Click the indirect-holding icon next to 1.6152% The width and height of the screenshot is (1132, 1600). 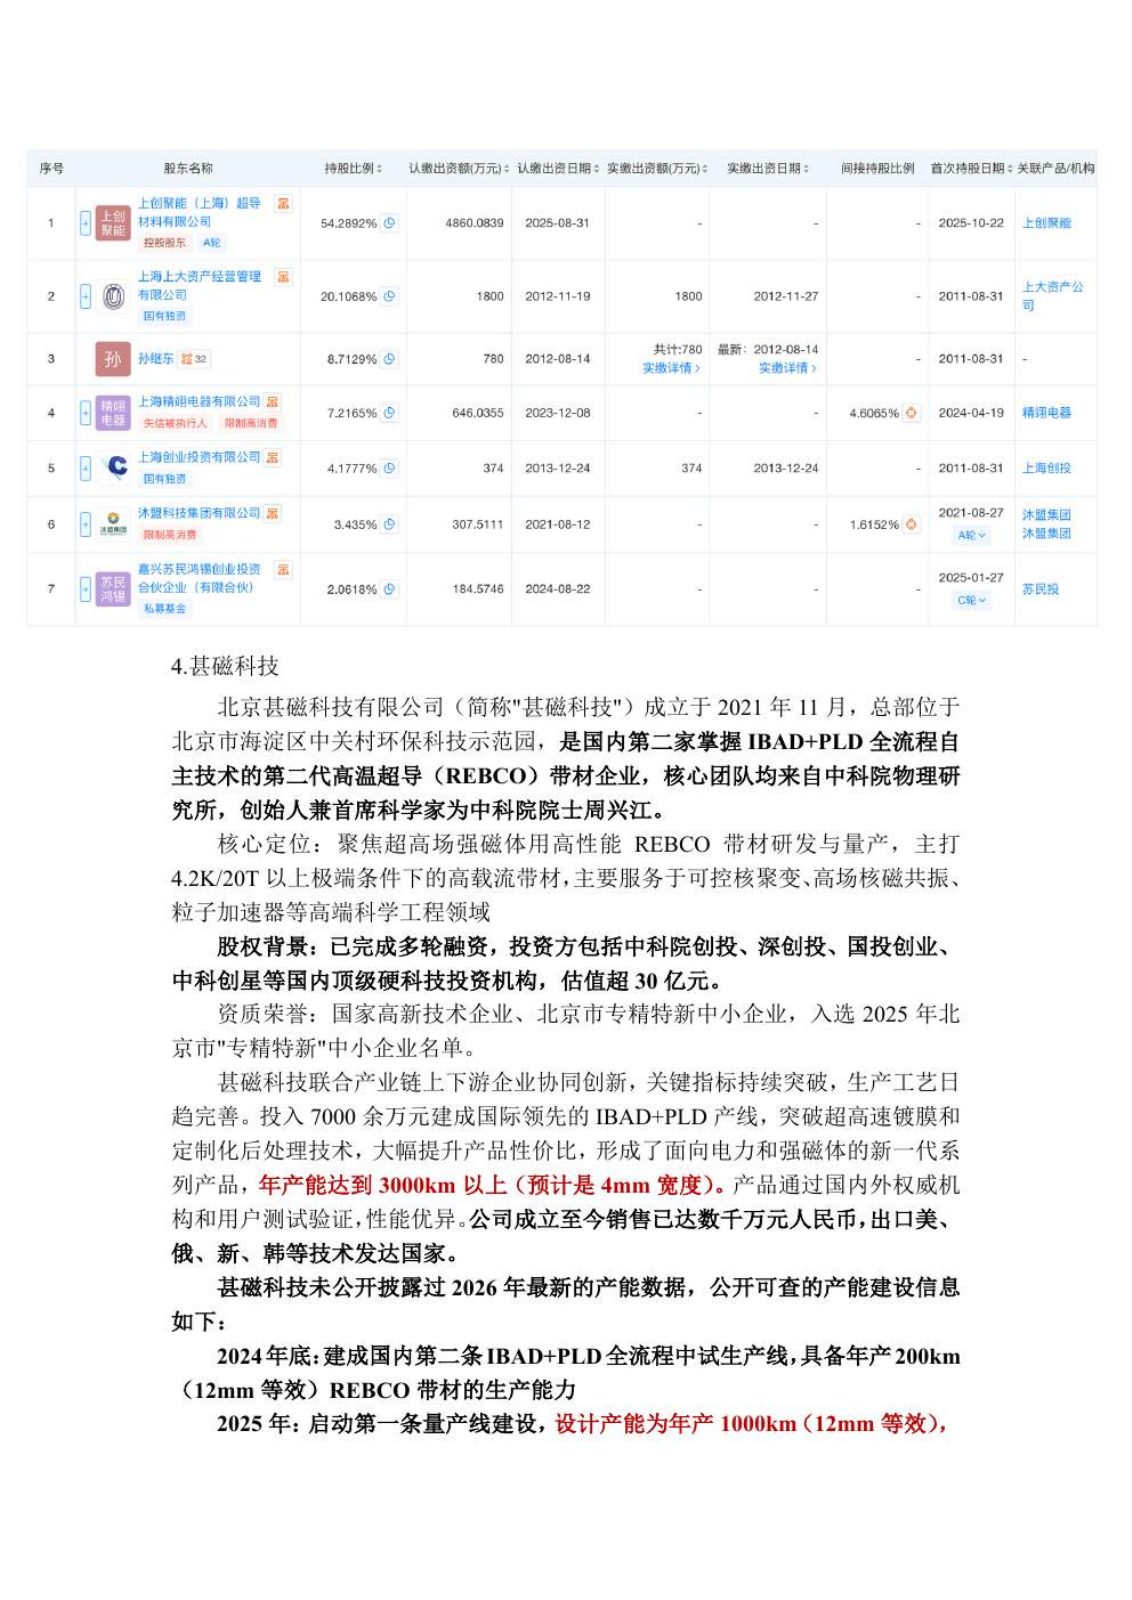[911, 524]
